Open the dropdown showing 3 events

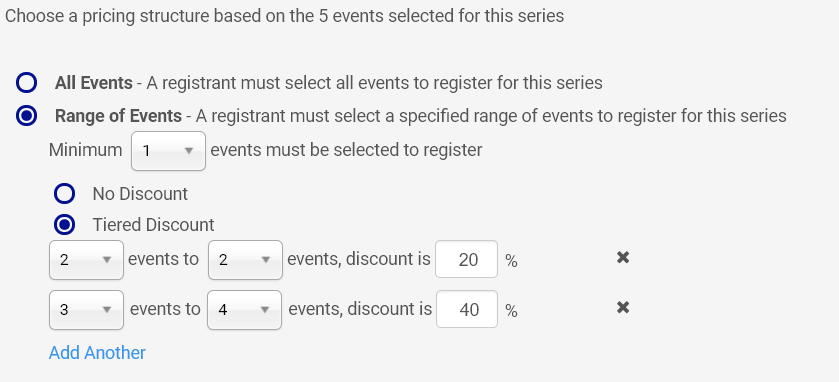coord(86,310)
